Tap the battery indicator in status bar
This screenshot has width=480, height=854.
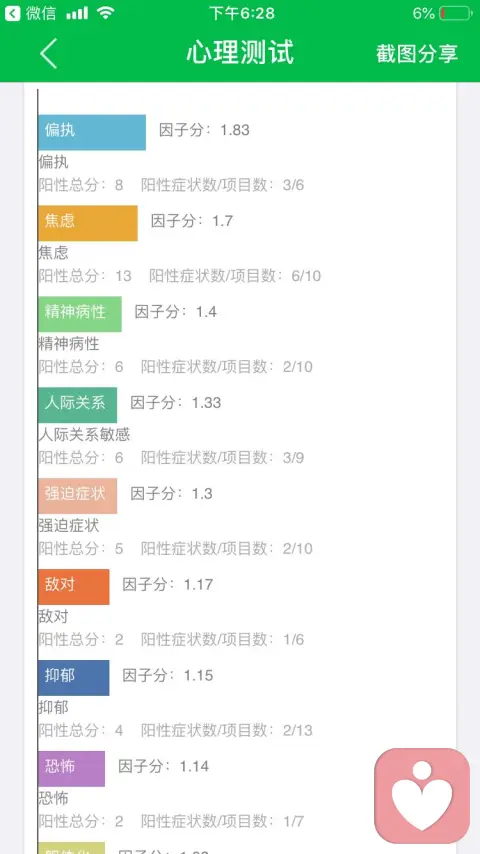pyautogui.click(x=456, y=13)
